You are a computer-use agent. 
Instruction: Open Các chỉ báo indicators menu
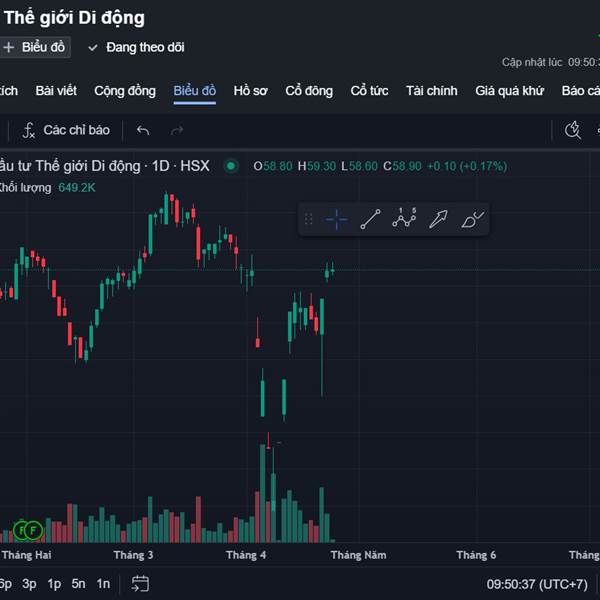[x=66, y=130]
